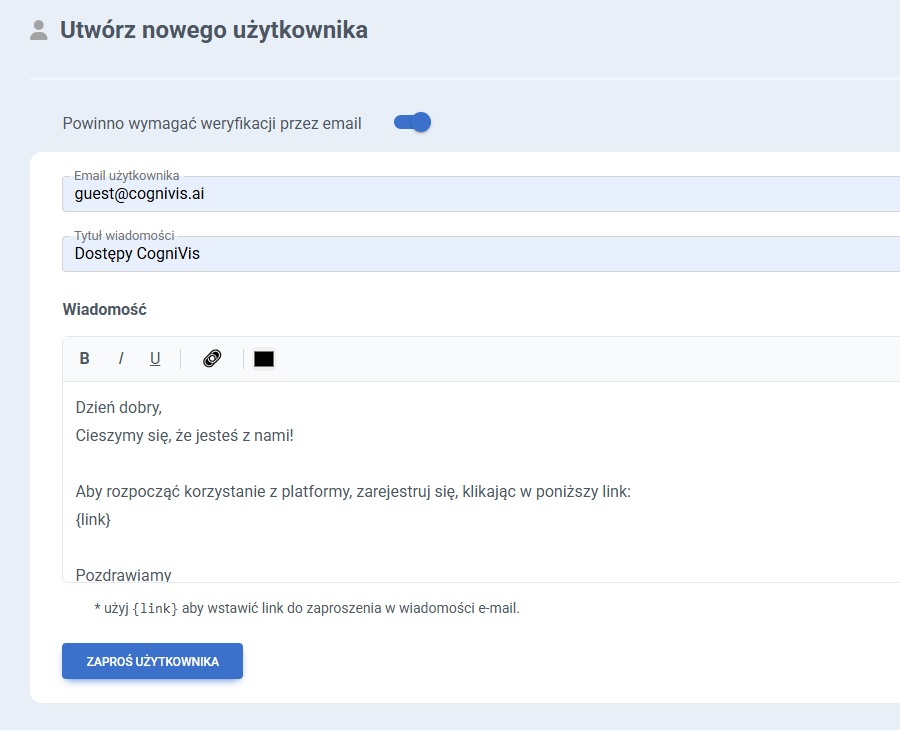Disable the email verification switch
This screenshot has height=730, width=900.
(412, 123)
